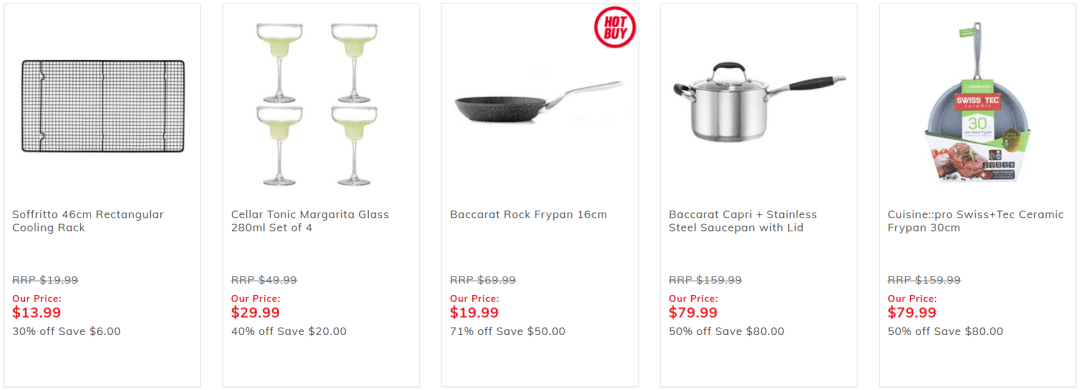Viewport: 1080px width, 390px height.
Task: Click the 71% off Save $50.00 text
Action: click(x=508, y=331)
